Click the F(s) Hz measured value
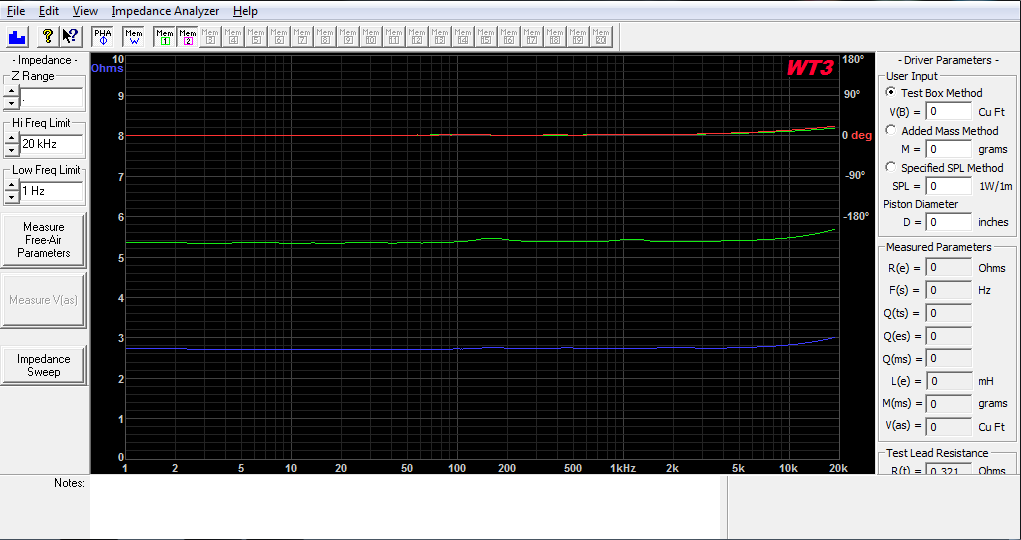 coord(949,291)
